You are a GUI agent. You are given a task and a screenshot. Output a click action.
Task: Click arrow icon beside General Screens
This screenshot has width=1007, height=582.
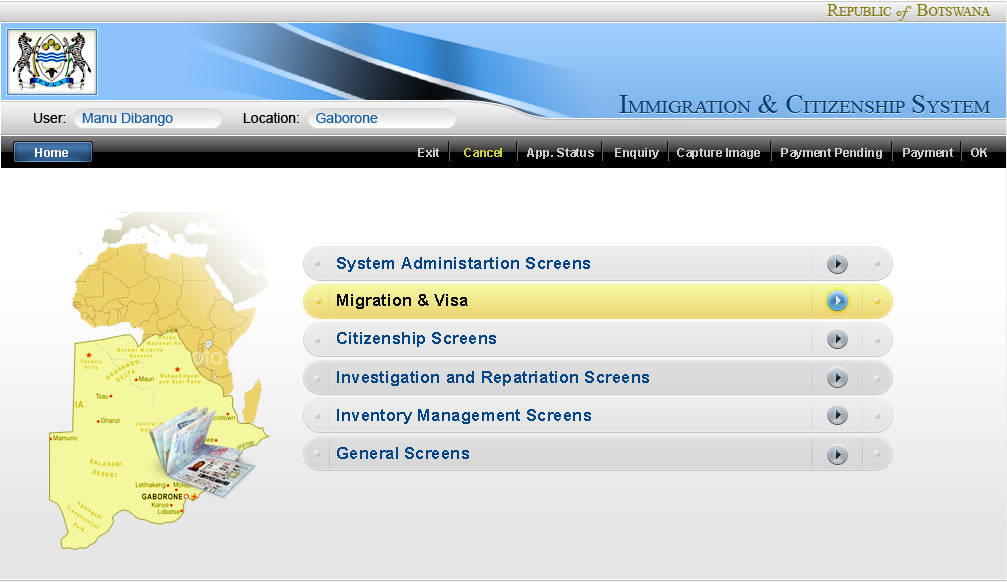837,455
